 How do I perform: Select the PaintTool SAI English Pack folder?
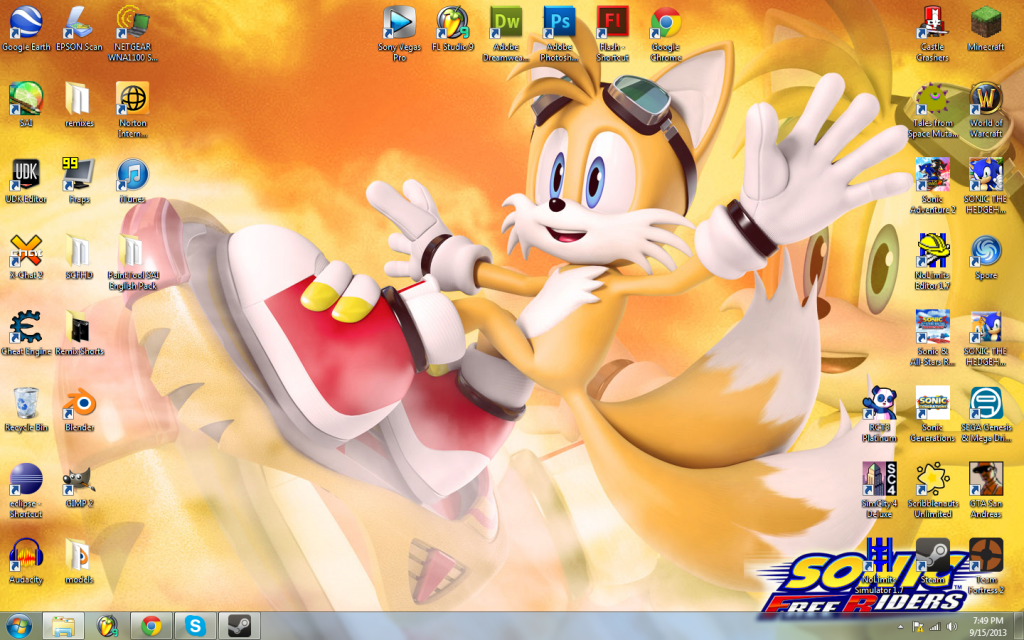point(133,263)
